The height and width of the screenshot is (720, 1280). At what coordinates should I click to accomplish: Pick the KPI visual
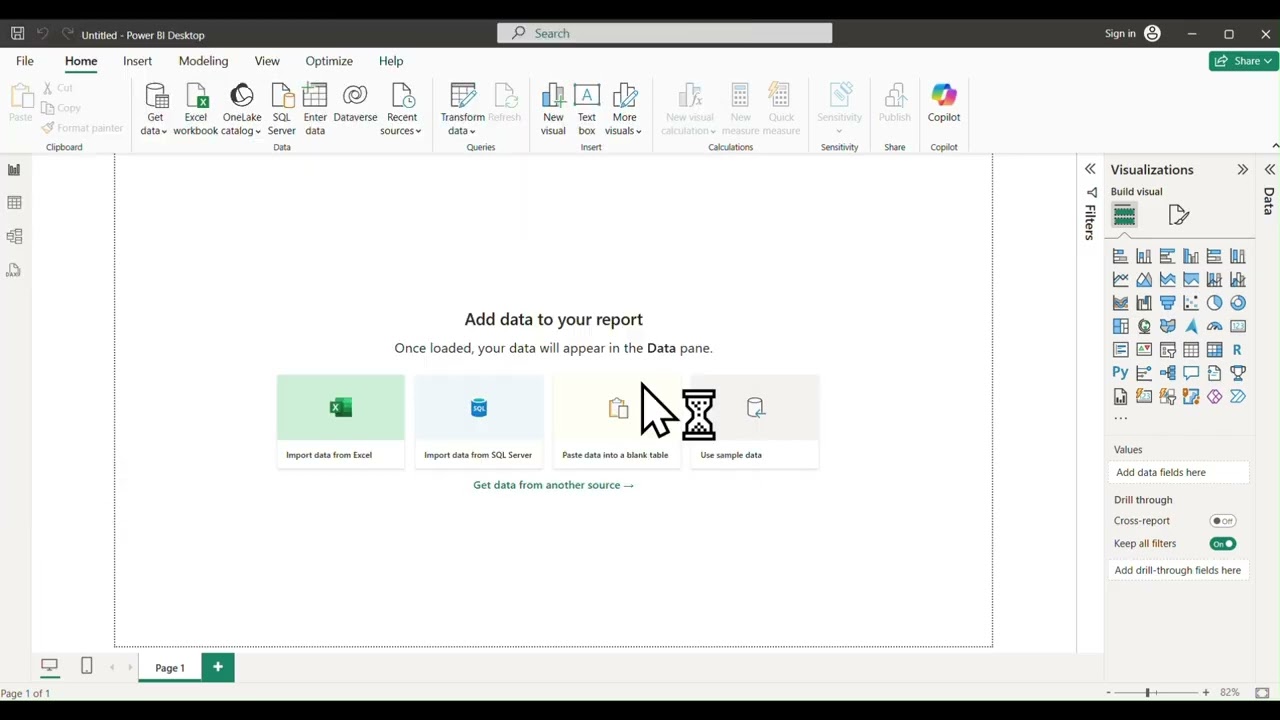pos(1144,350)
